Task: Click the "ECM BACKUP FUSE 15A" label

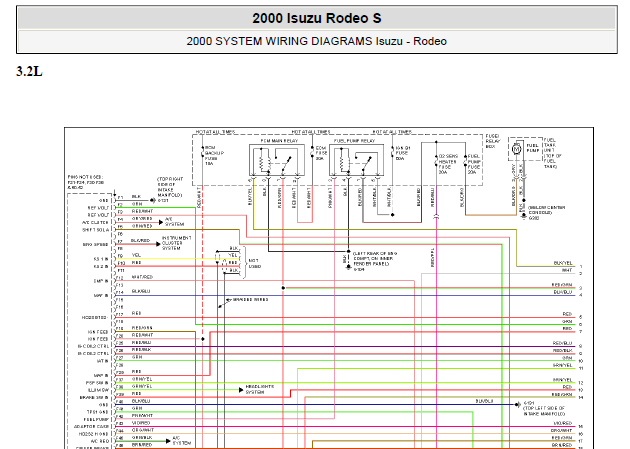Action: [214, 156]
